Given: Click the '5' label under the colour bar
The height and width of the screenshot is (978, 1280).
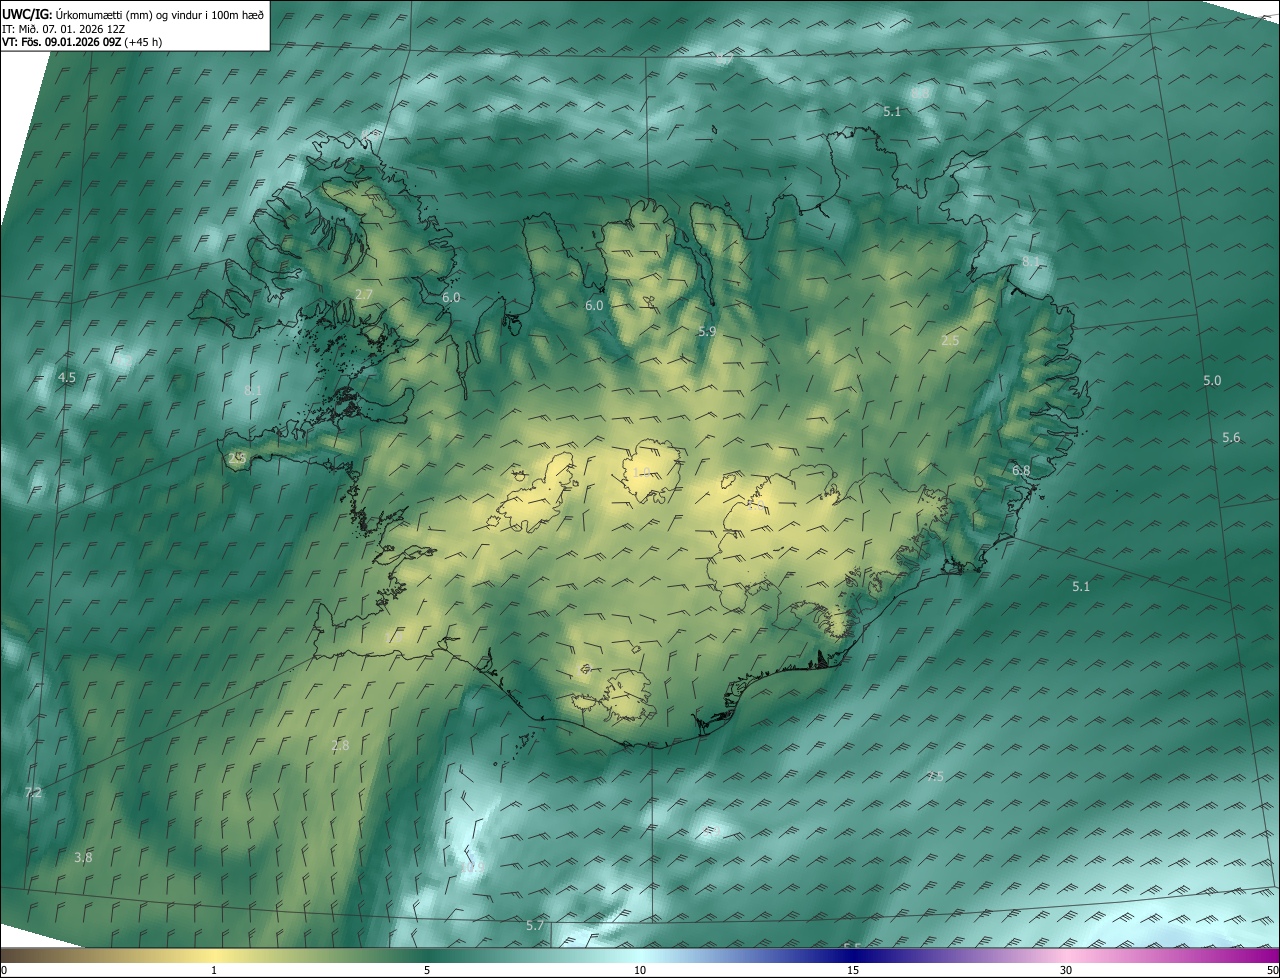Looking at the screenshot, I should point(427,971).
